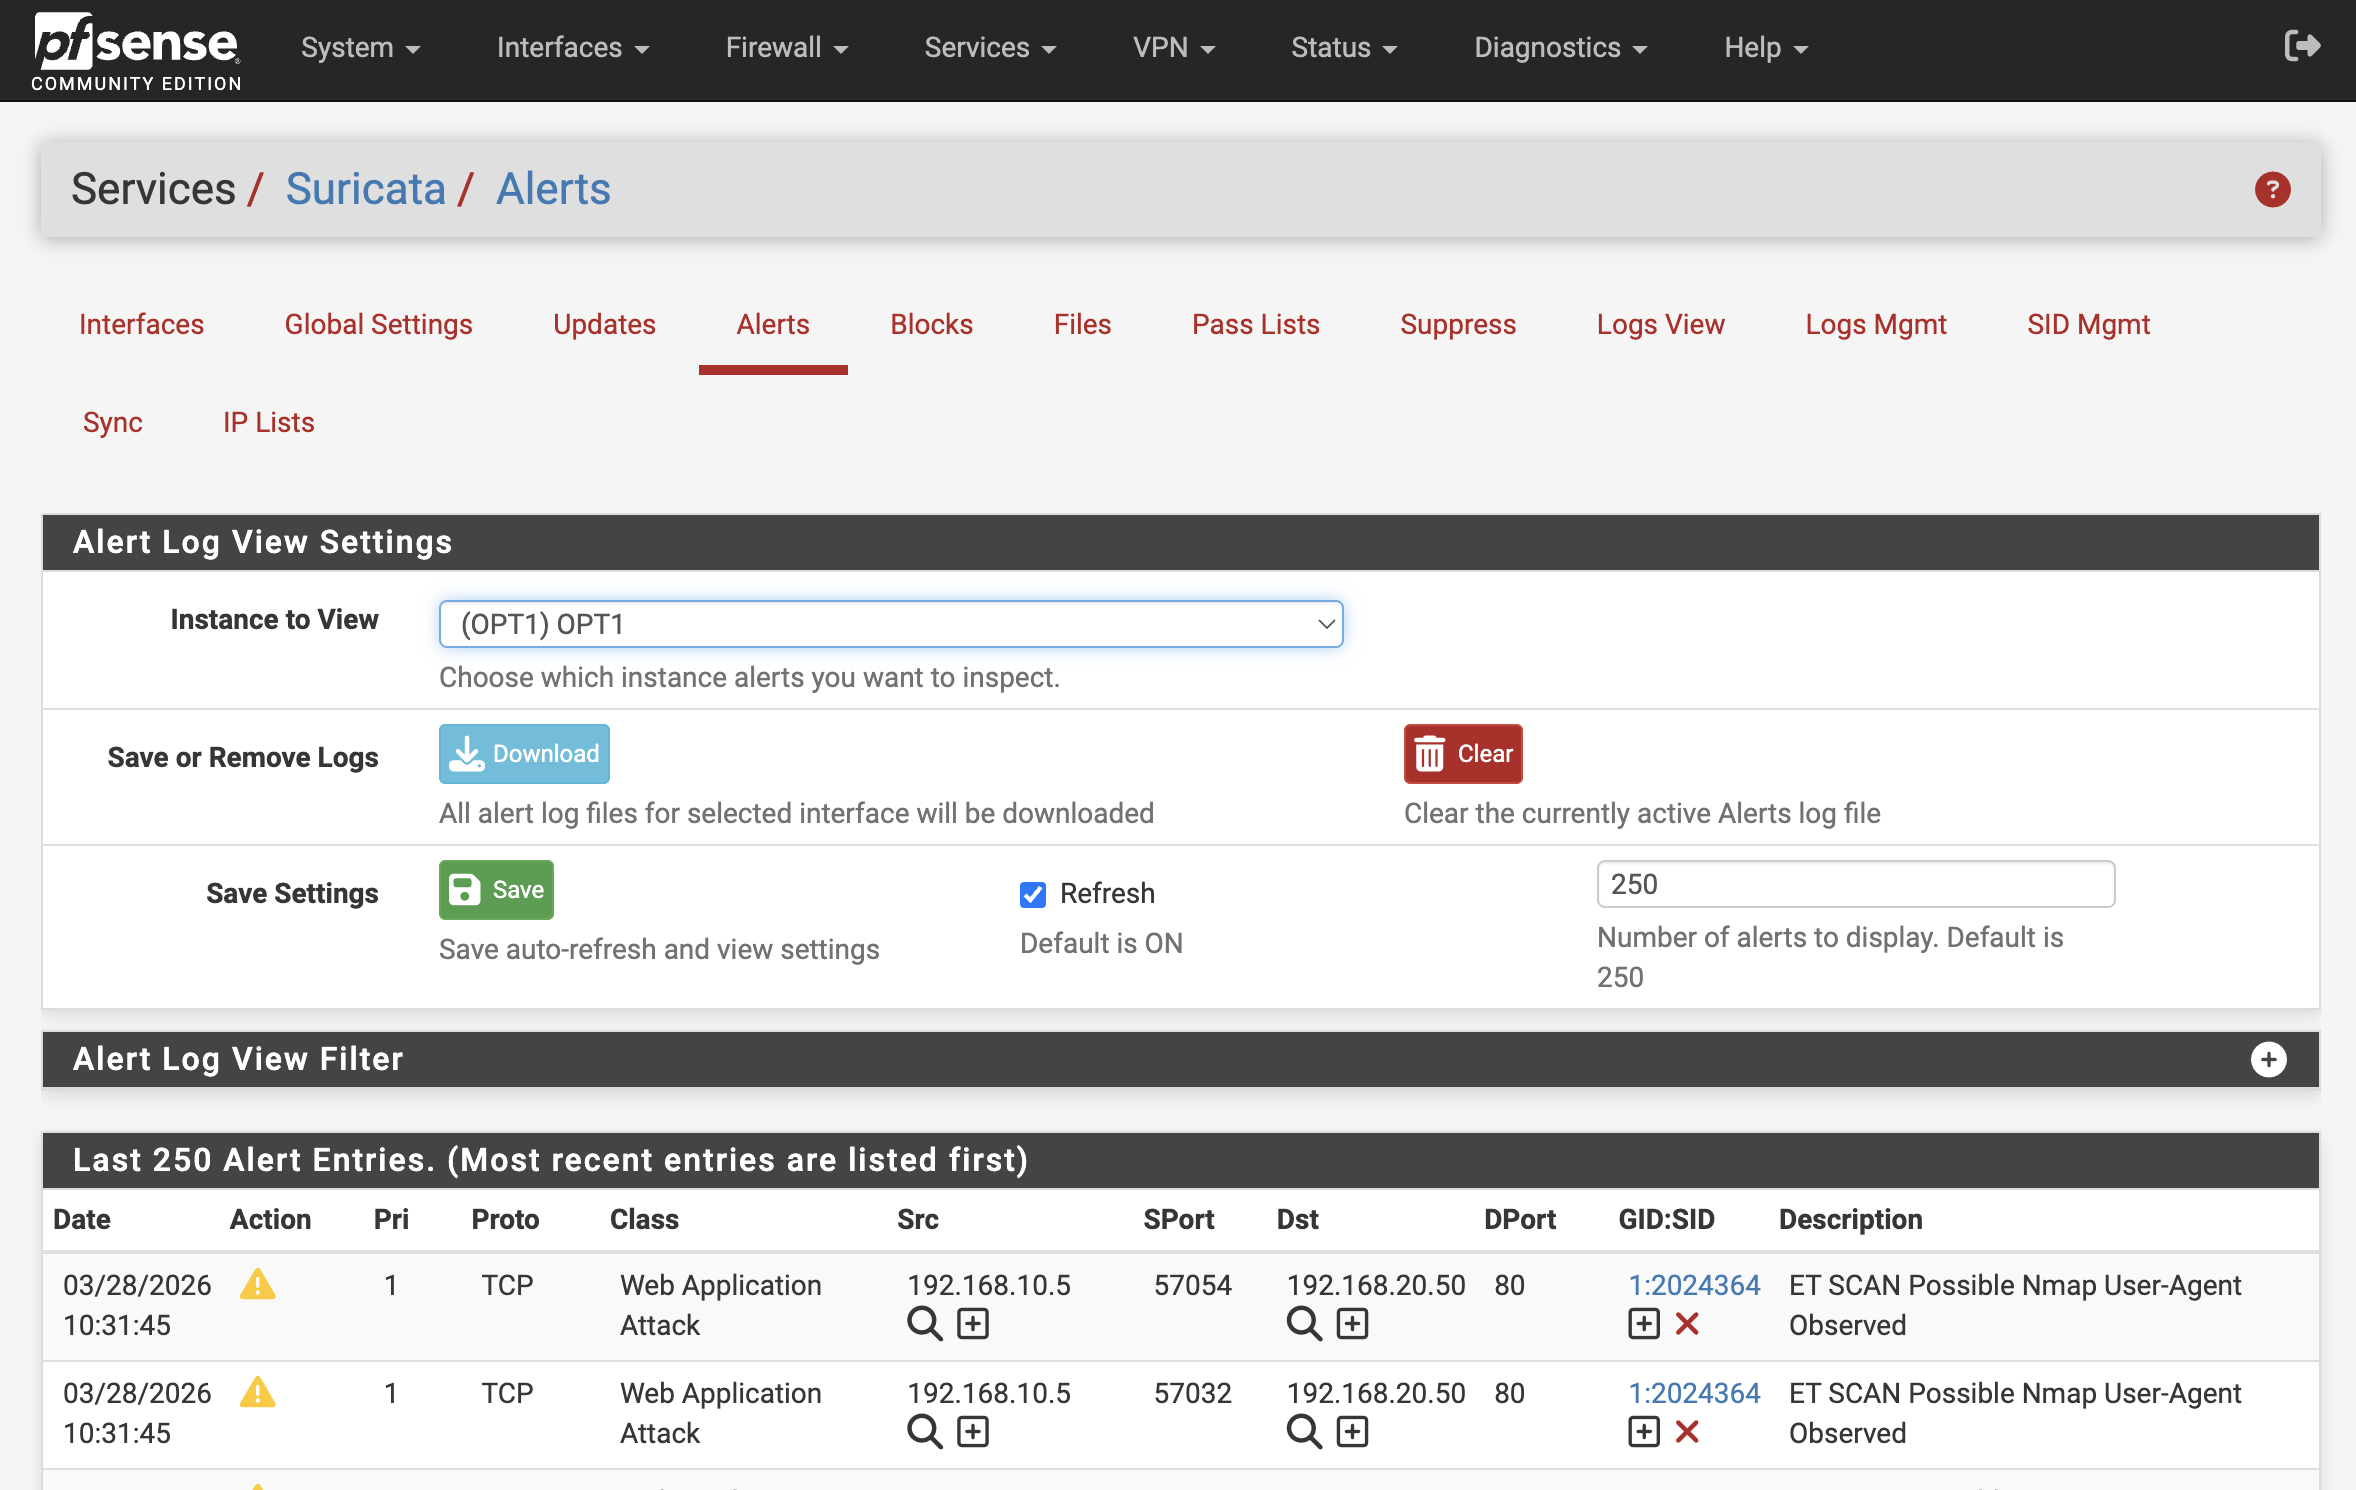Image resolution: width=2356 pixels, height=1490 pixels.
Task: Open the Diagnostics menu
Action: pyautogui.click(x=1559, y=48)
